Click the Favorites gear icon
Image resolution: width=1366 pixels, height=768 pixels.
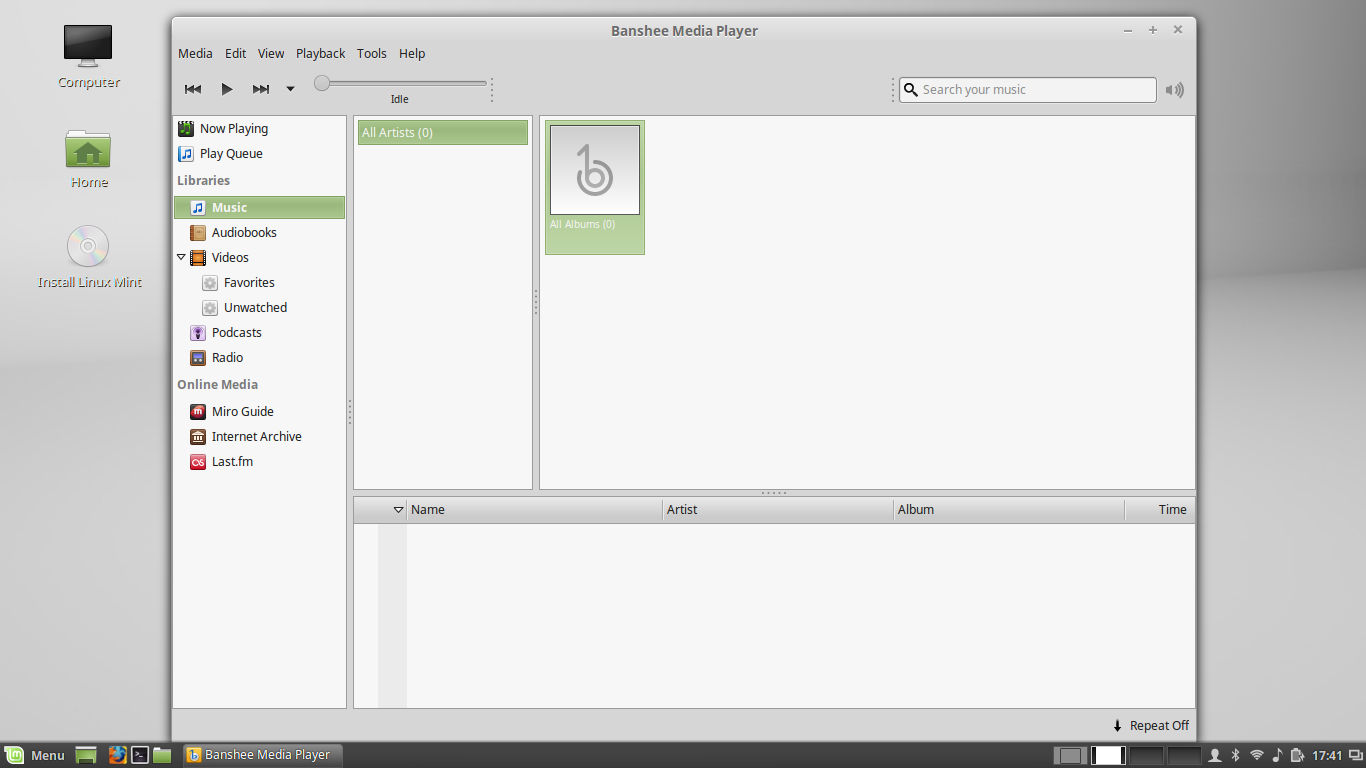click(x=210, y=283)
